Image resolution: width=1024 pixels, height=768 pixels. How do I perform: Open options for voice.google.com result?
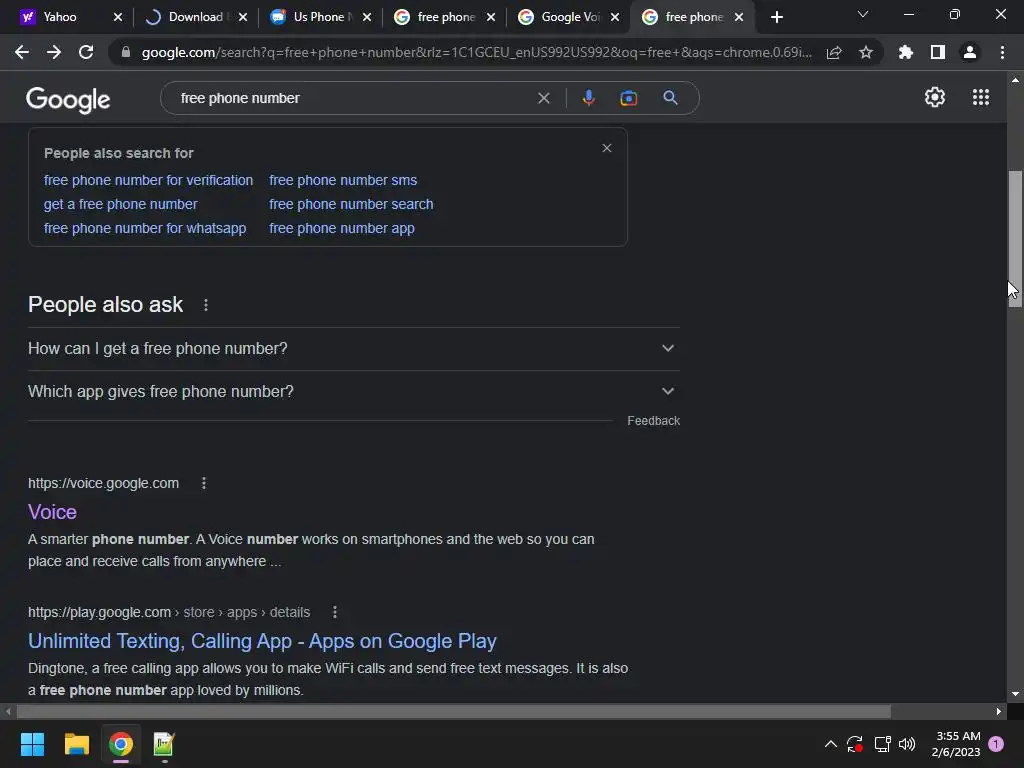(204, 483)
